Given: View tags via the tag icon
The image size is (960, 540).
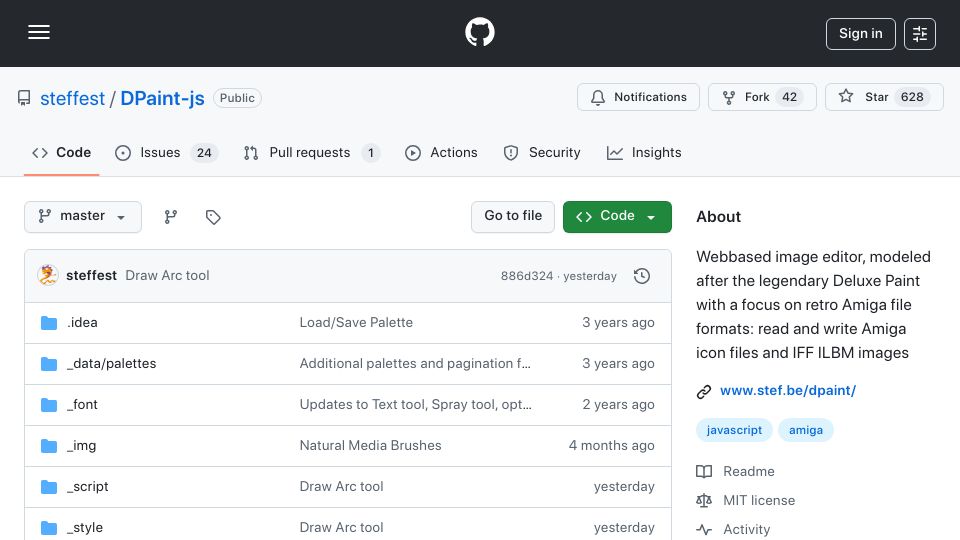Looking at the screenshot, I should tap(213, 217).
